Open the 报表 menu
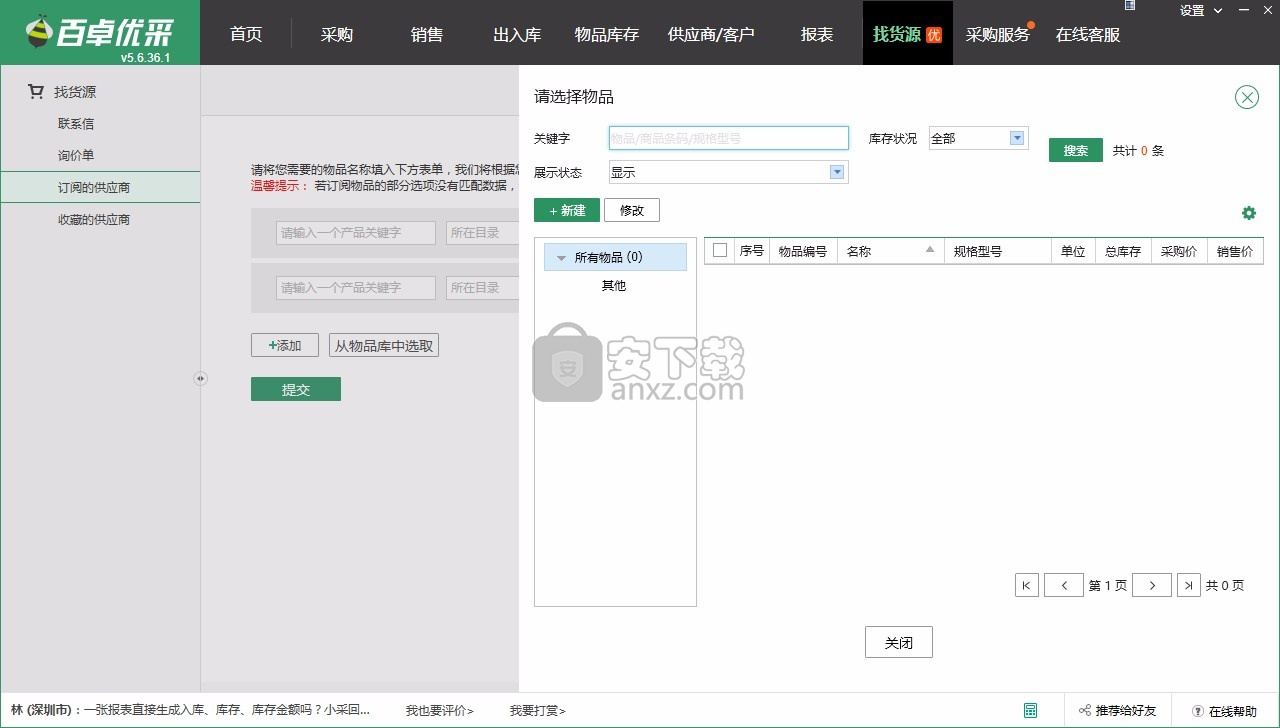Image resolution: width=1280 pixels, height=728 pixels. (817, 34)
